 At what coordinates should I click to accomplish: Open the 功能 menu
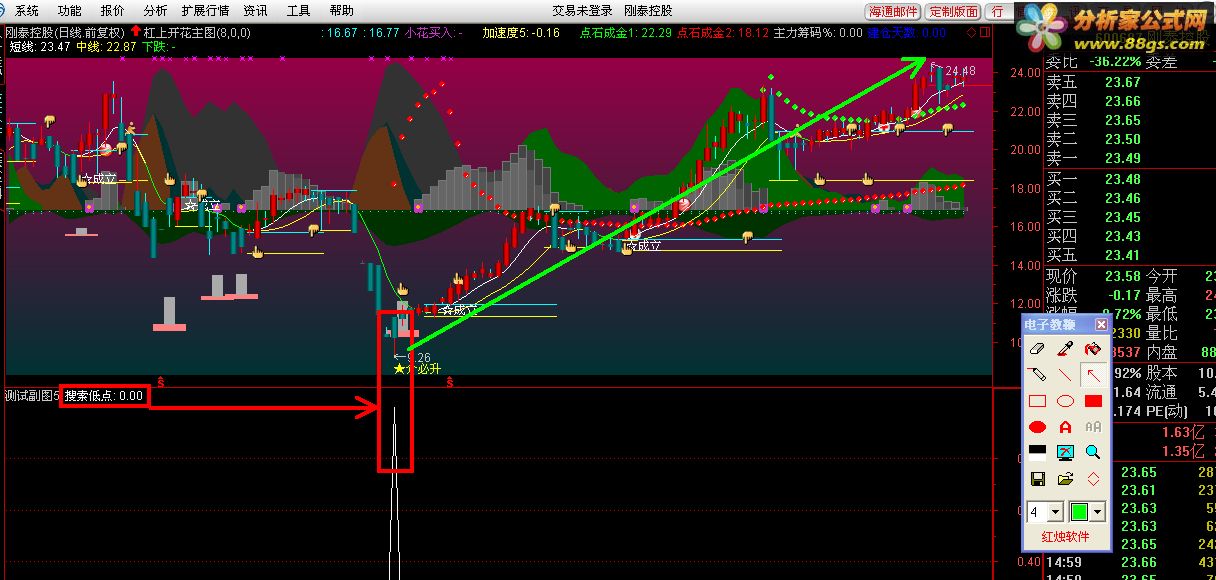[69, 11]
